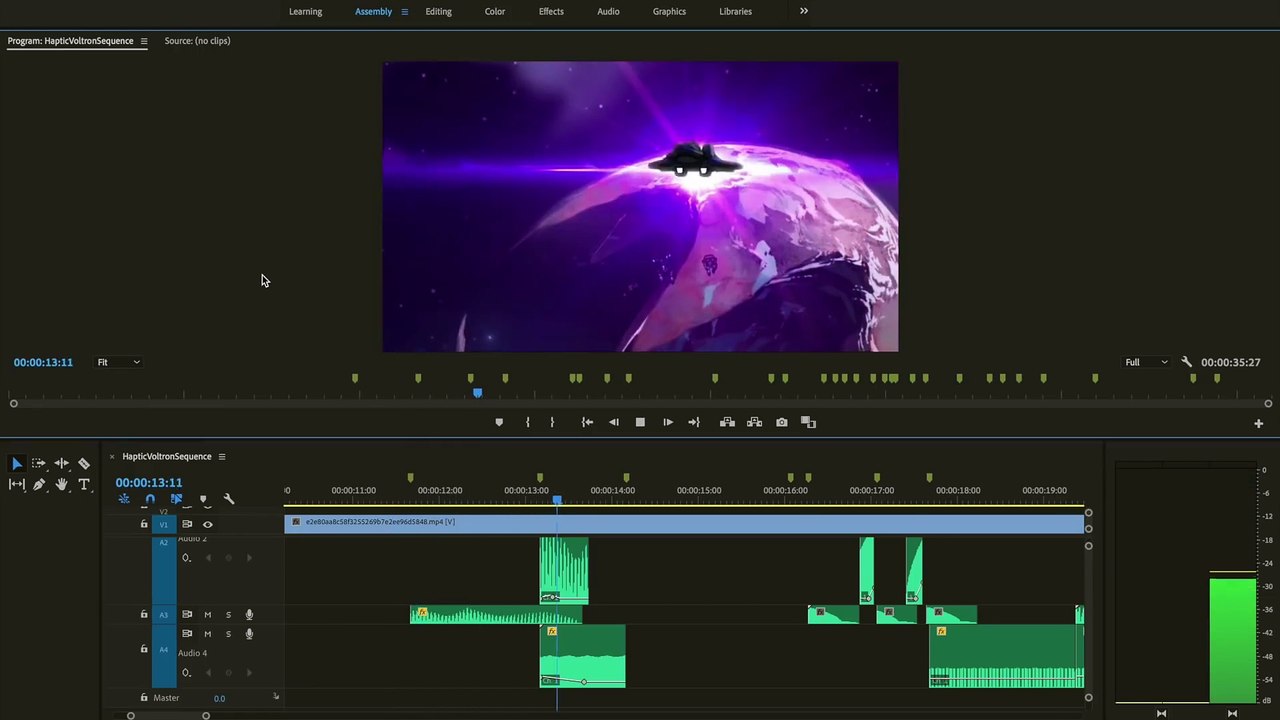Select the Type tool
This screenshot has height=720, width=1280.
[x=84, y=484]
